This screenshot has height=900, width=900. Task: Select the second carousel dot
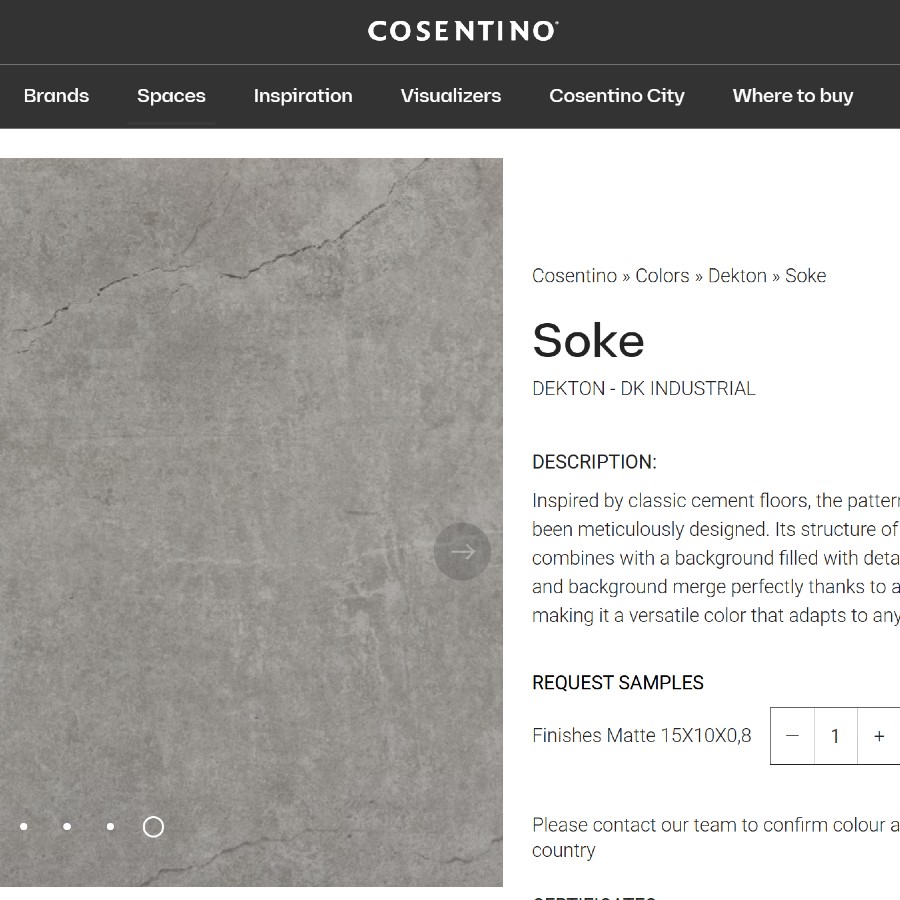67,827
